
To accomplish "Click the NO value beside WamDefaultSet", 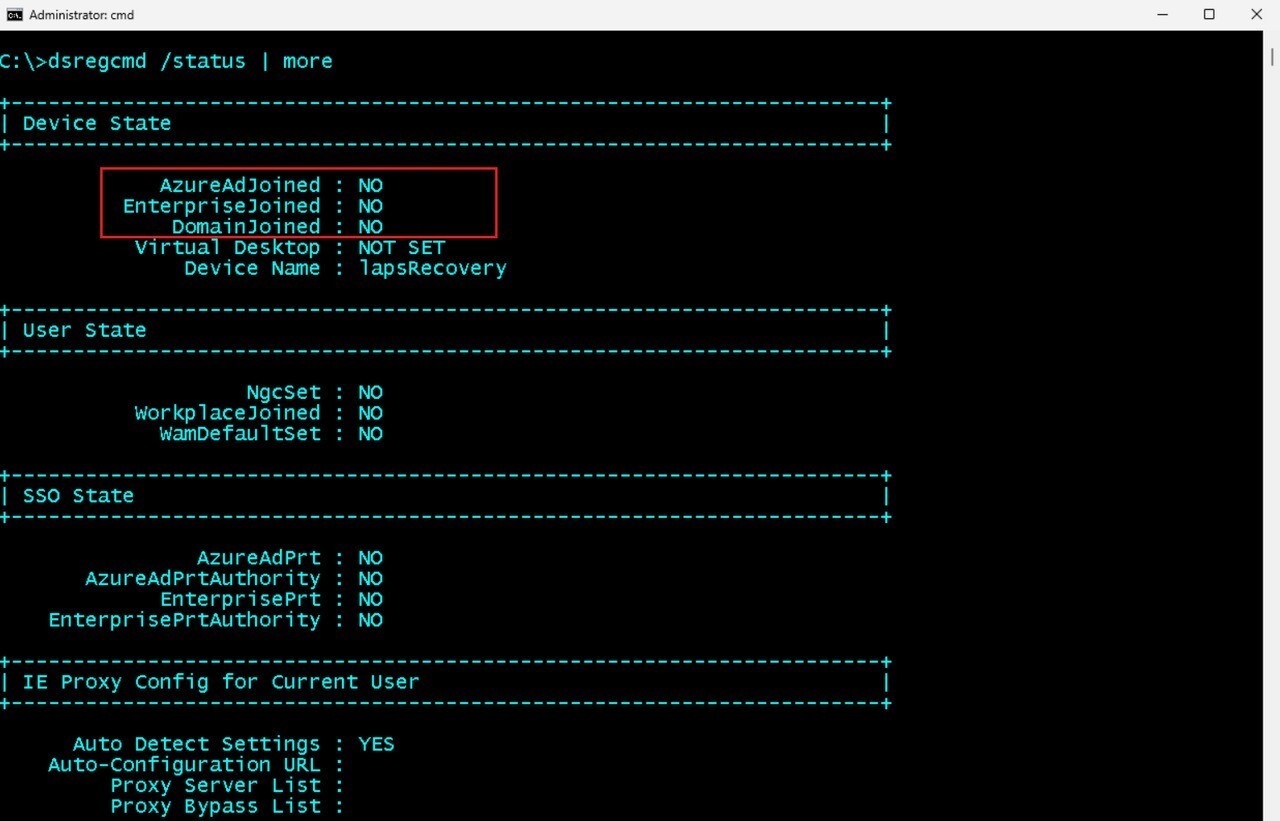I will (370, 434).
